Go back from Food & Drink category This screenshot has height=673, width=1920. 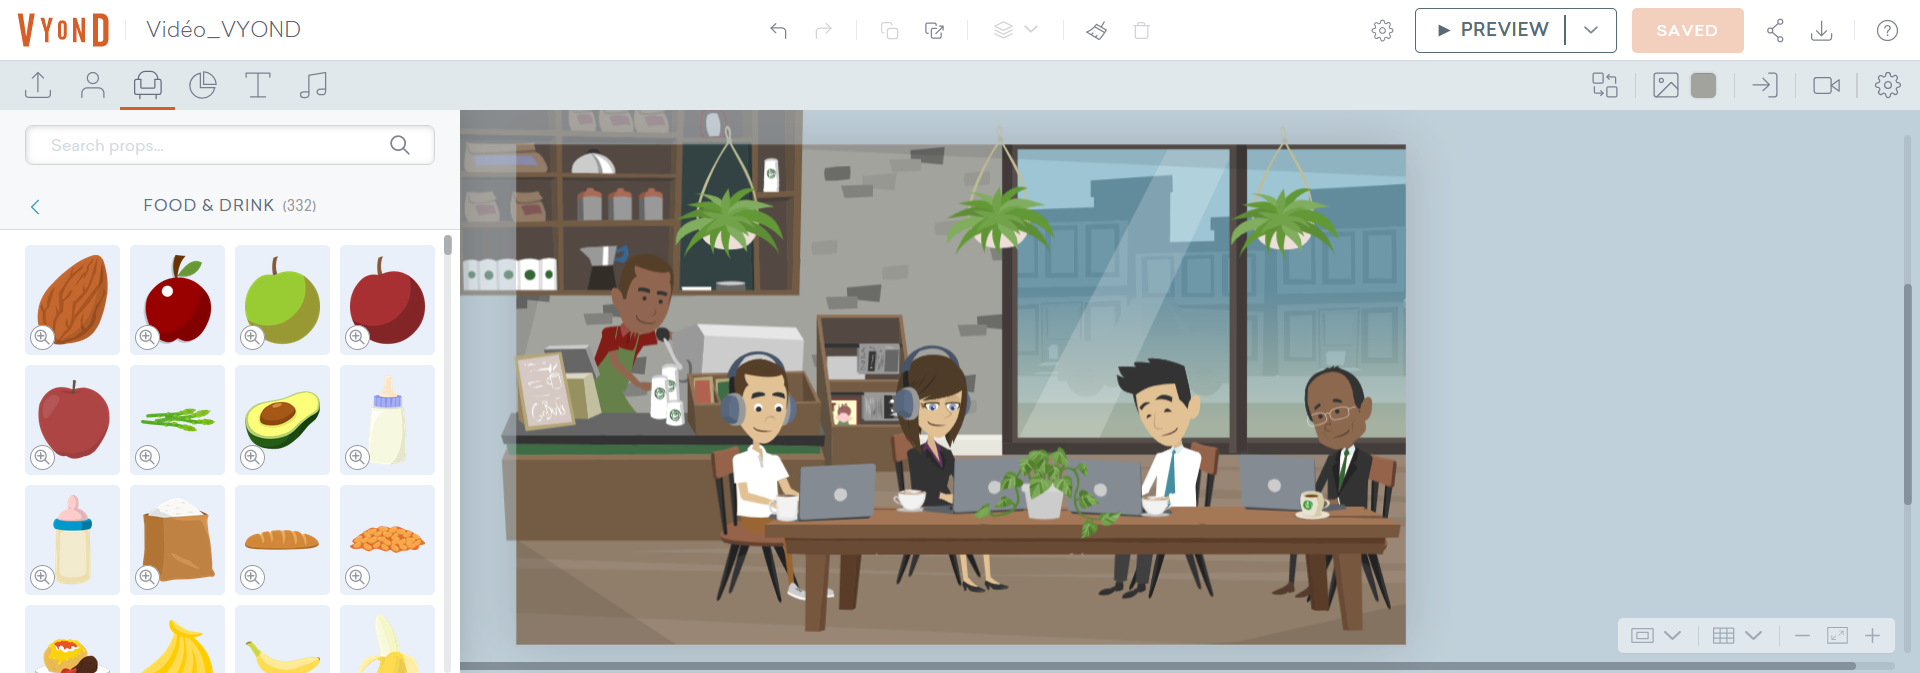(x=35, y=207)
